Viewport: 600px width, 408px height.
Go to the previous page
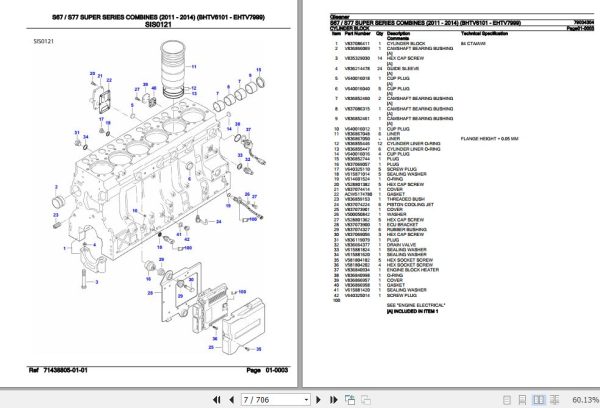click(231, 400)
